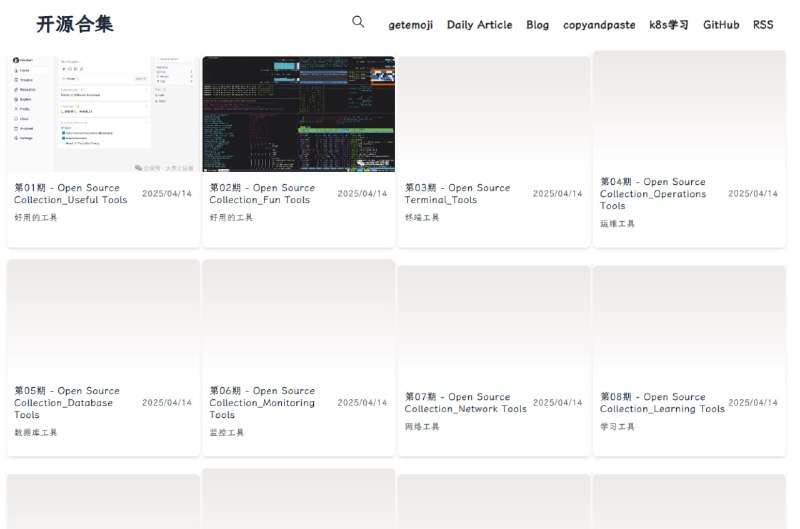Open the 第02期 Fun Tools terminal thumbnail
The height and width of the screenshot is (529, 800).
point(298,114)
